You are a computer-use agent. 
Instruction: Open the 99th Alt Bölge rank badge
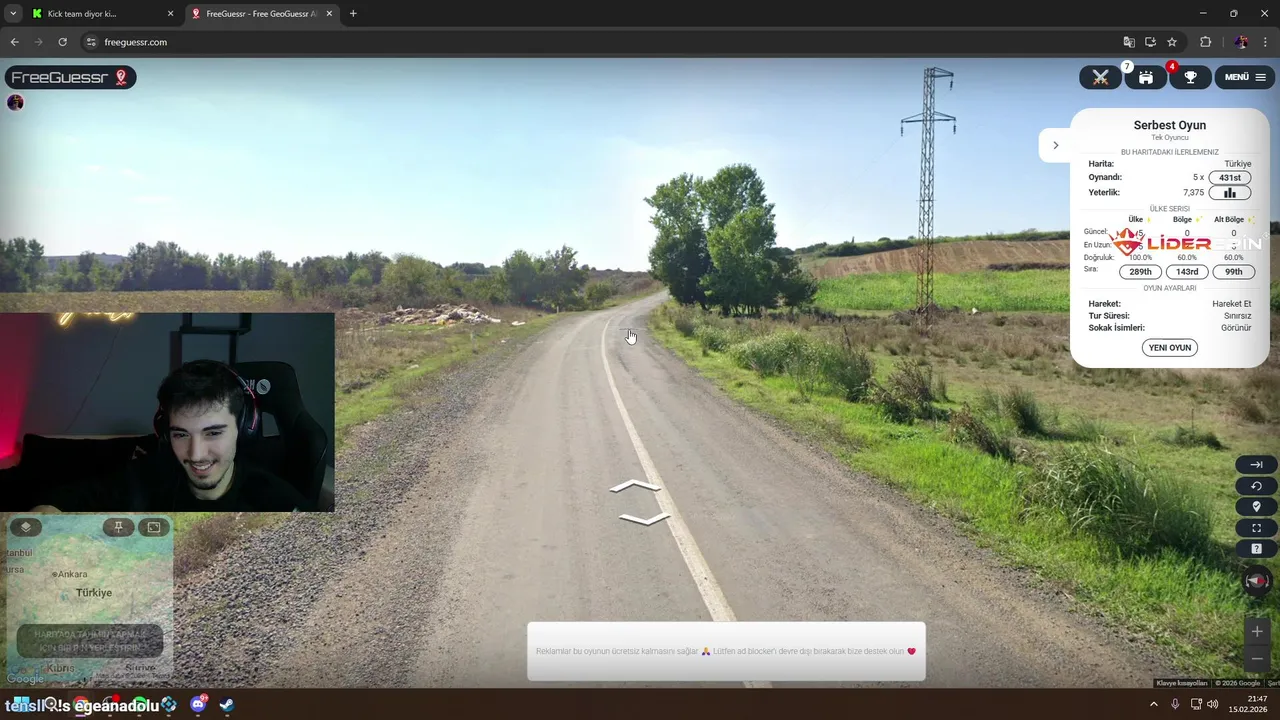(x=1234, y=271)
